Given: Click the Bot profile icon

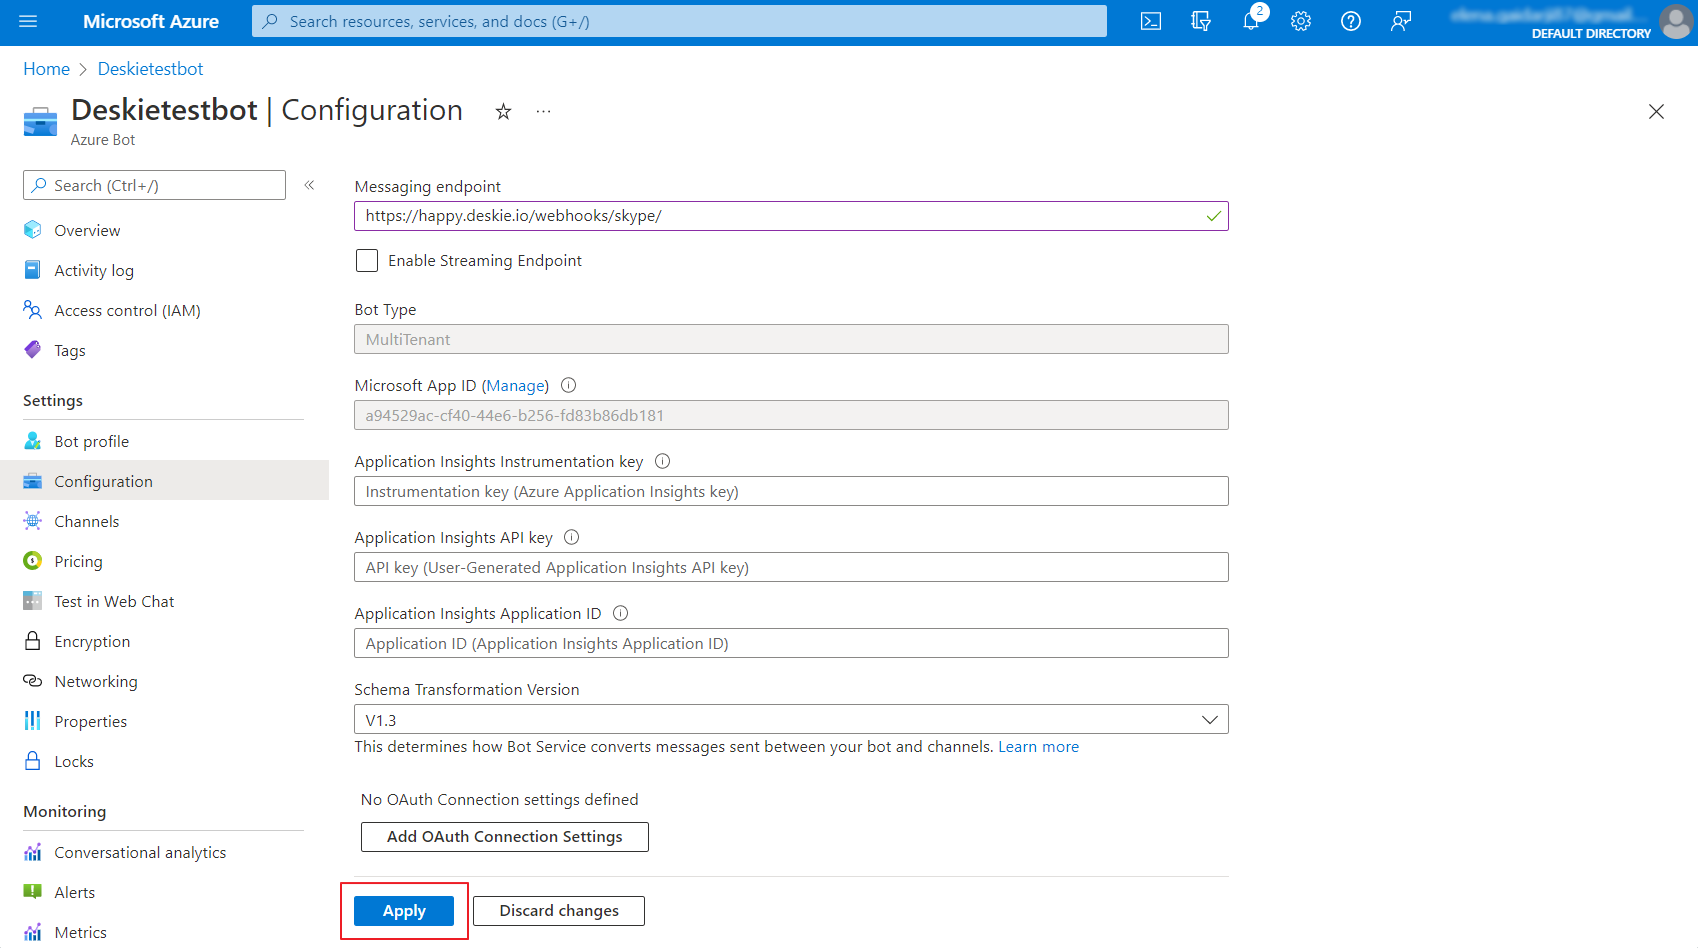Looking at the screenshot, I should click(33, 441).
